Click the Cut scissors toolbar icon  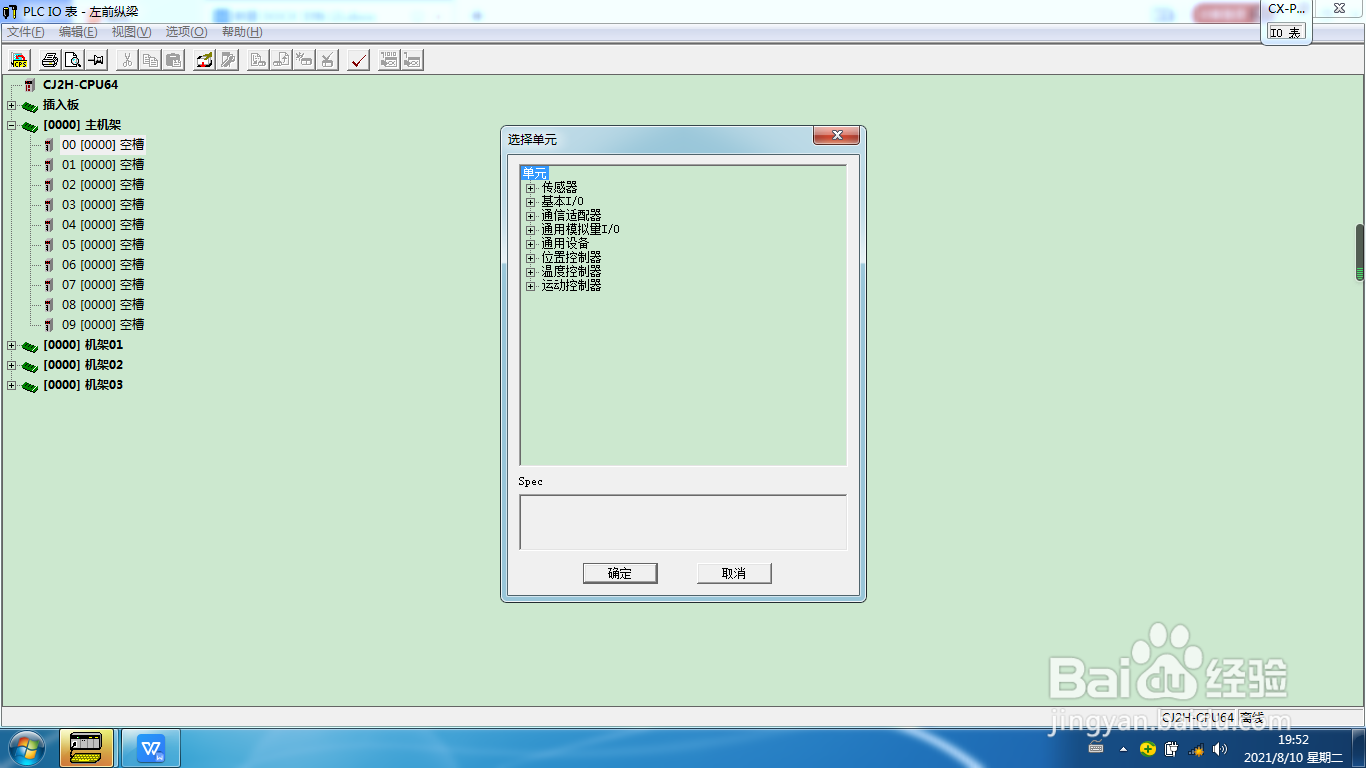pyautogui.click(x=127, y=60)
